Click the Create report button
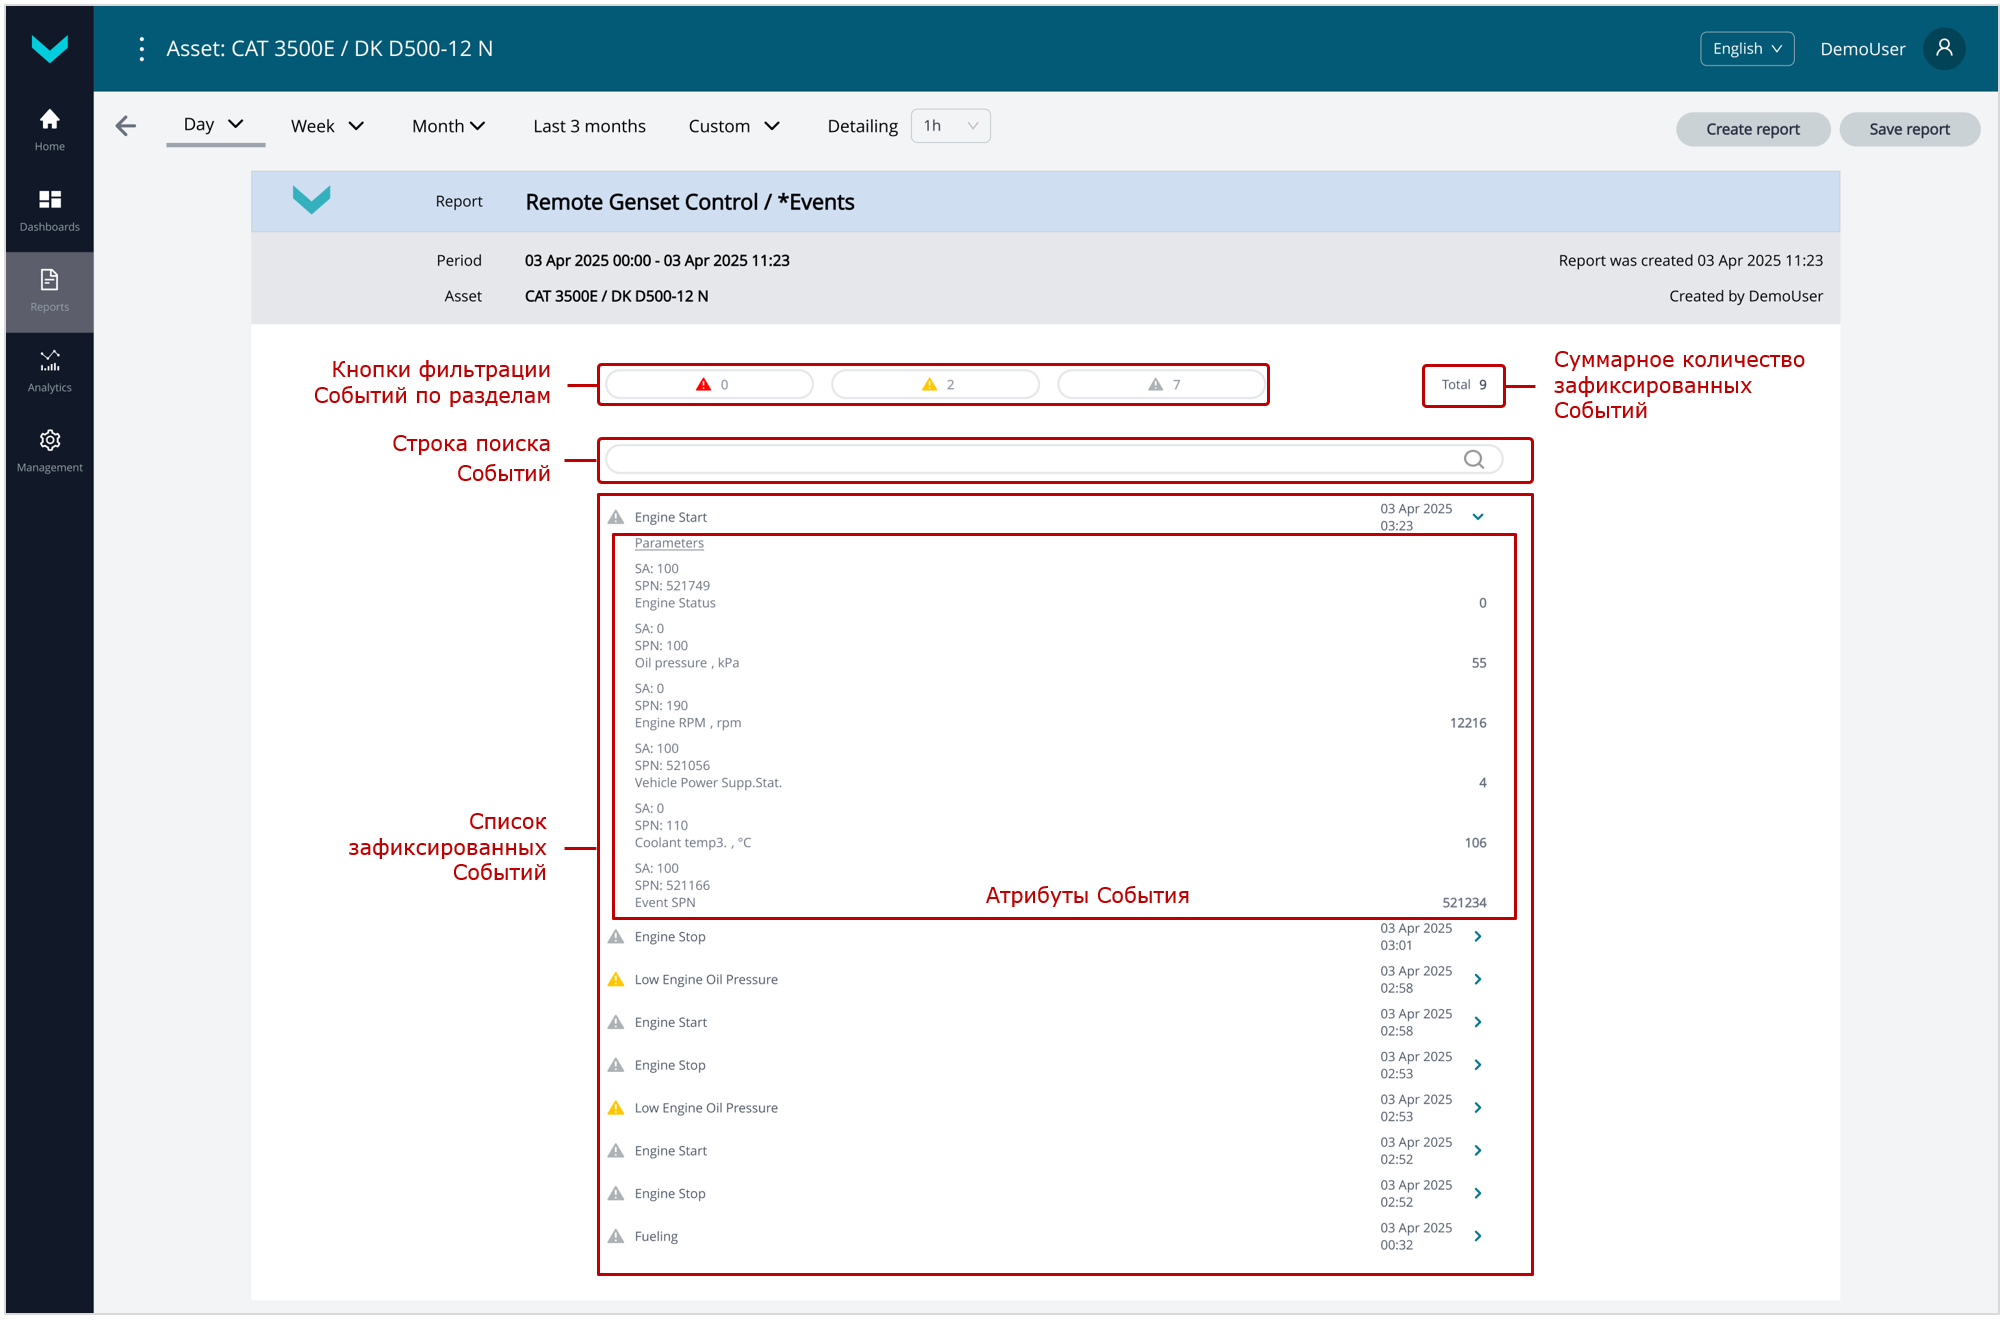Screen dimensions: 2003x1322 coord(1752,129)
